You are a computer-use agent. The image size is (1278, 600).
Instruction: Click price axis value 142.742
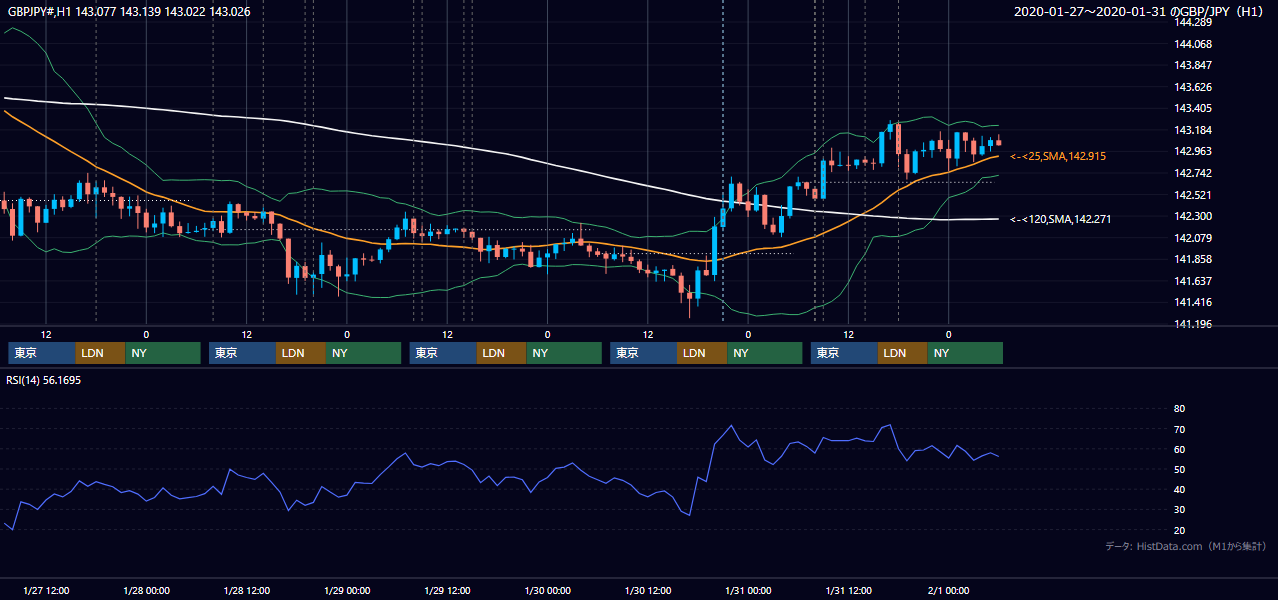[x=1193, y=173]
